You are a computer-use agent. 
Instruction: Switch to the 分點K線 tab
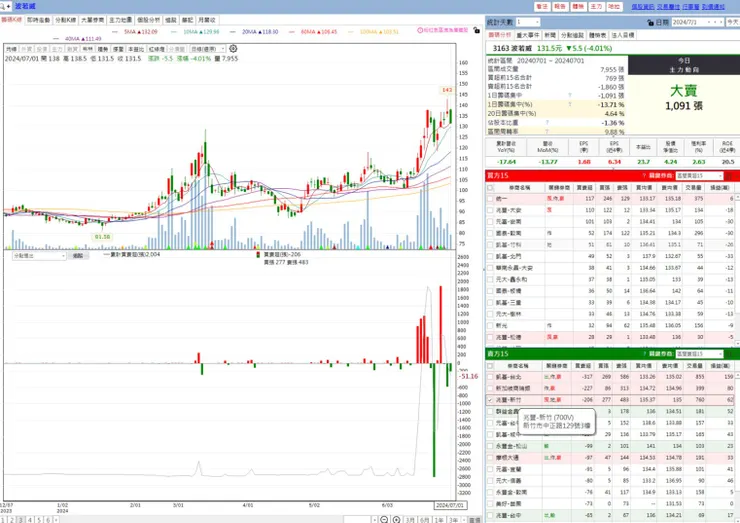[x=65, y=20]
